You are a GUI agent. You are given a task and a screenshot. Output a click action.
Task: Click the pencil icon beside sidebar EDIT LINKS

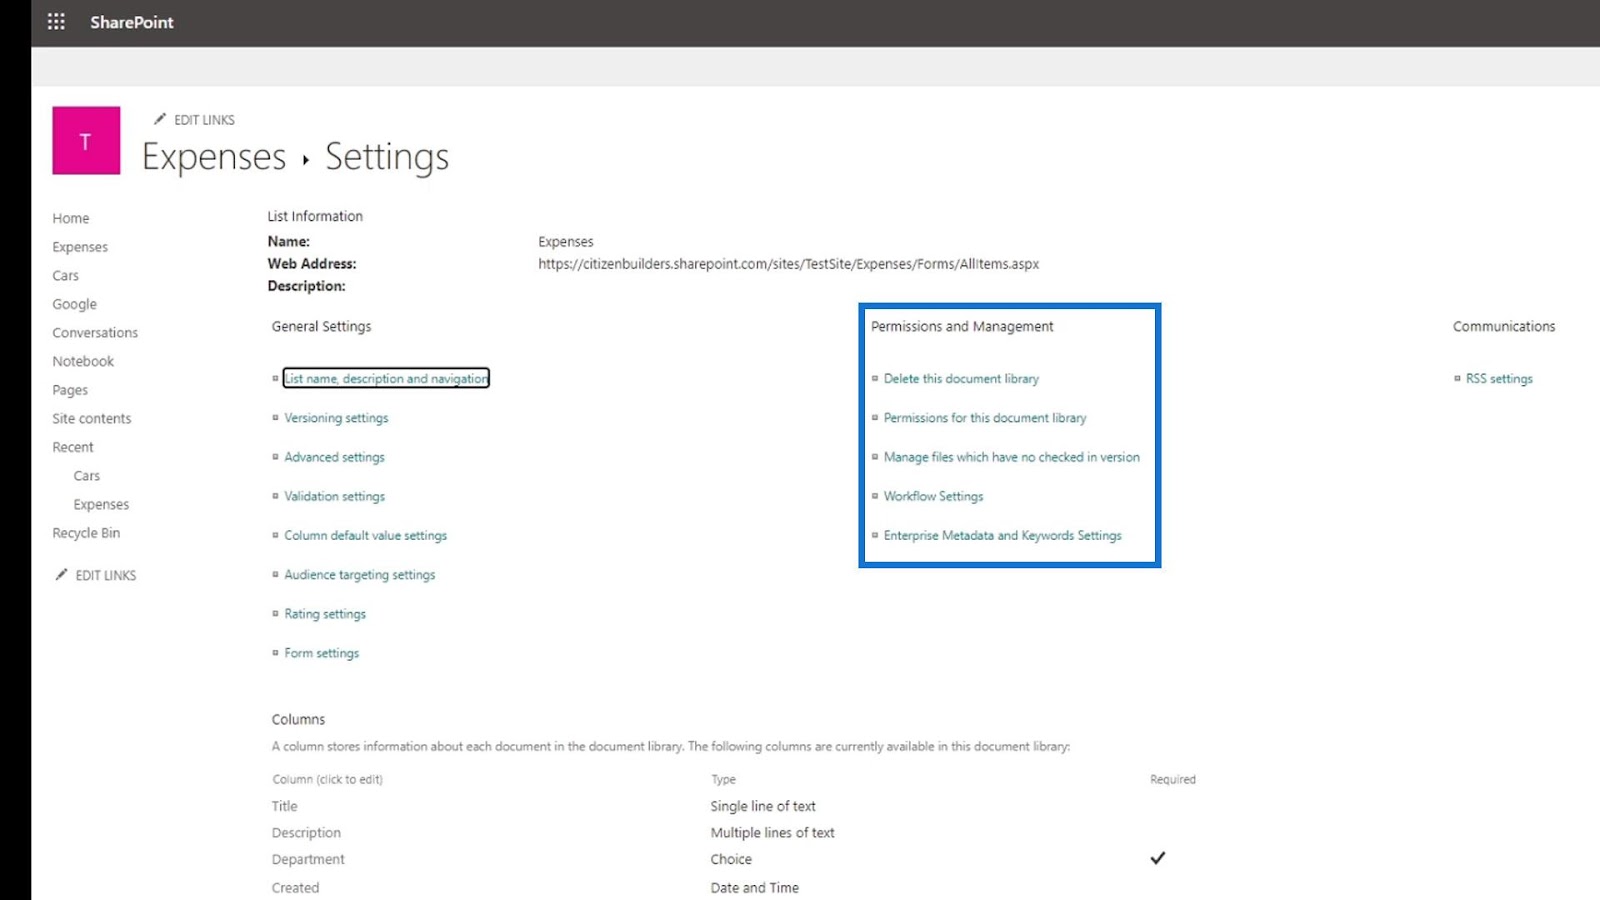click(61, 575)
